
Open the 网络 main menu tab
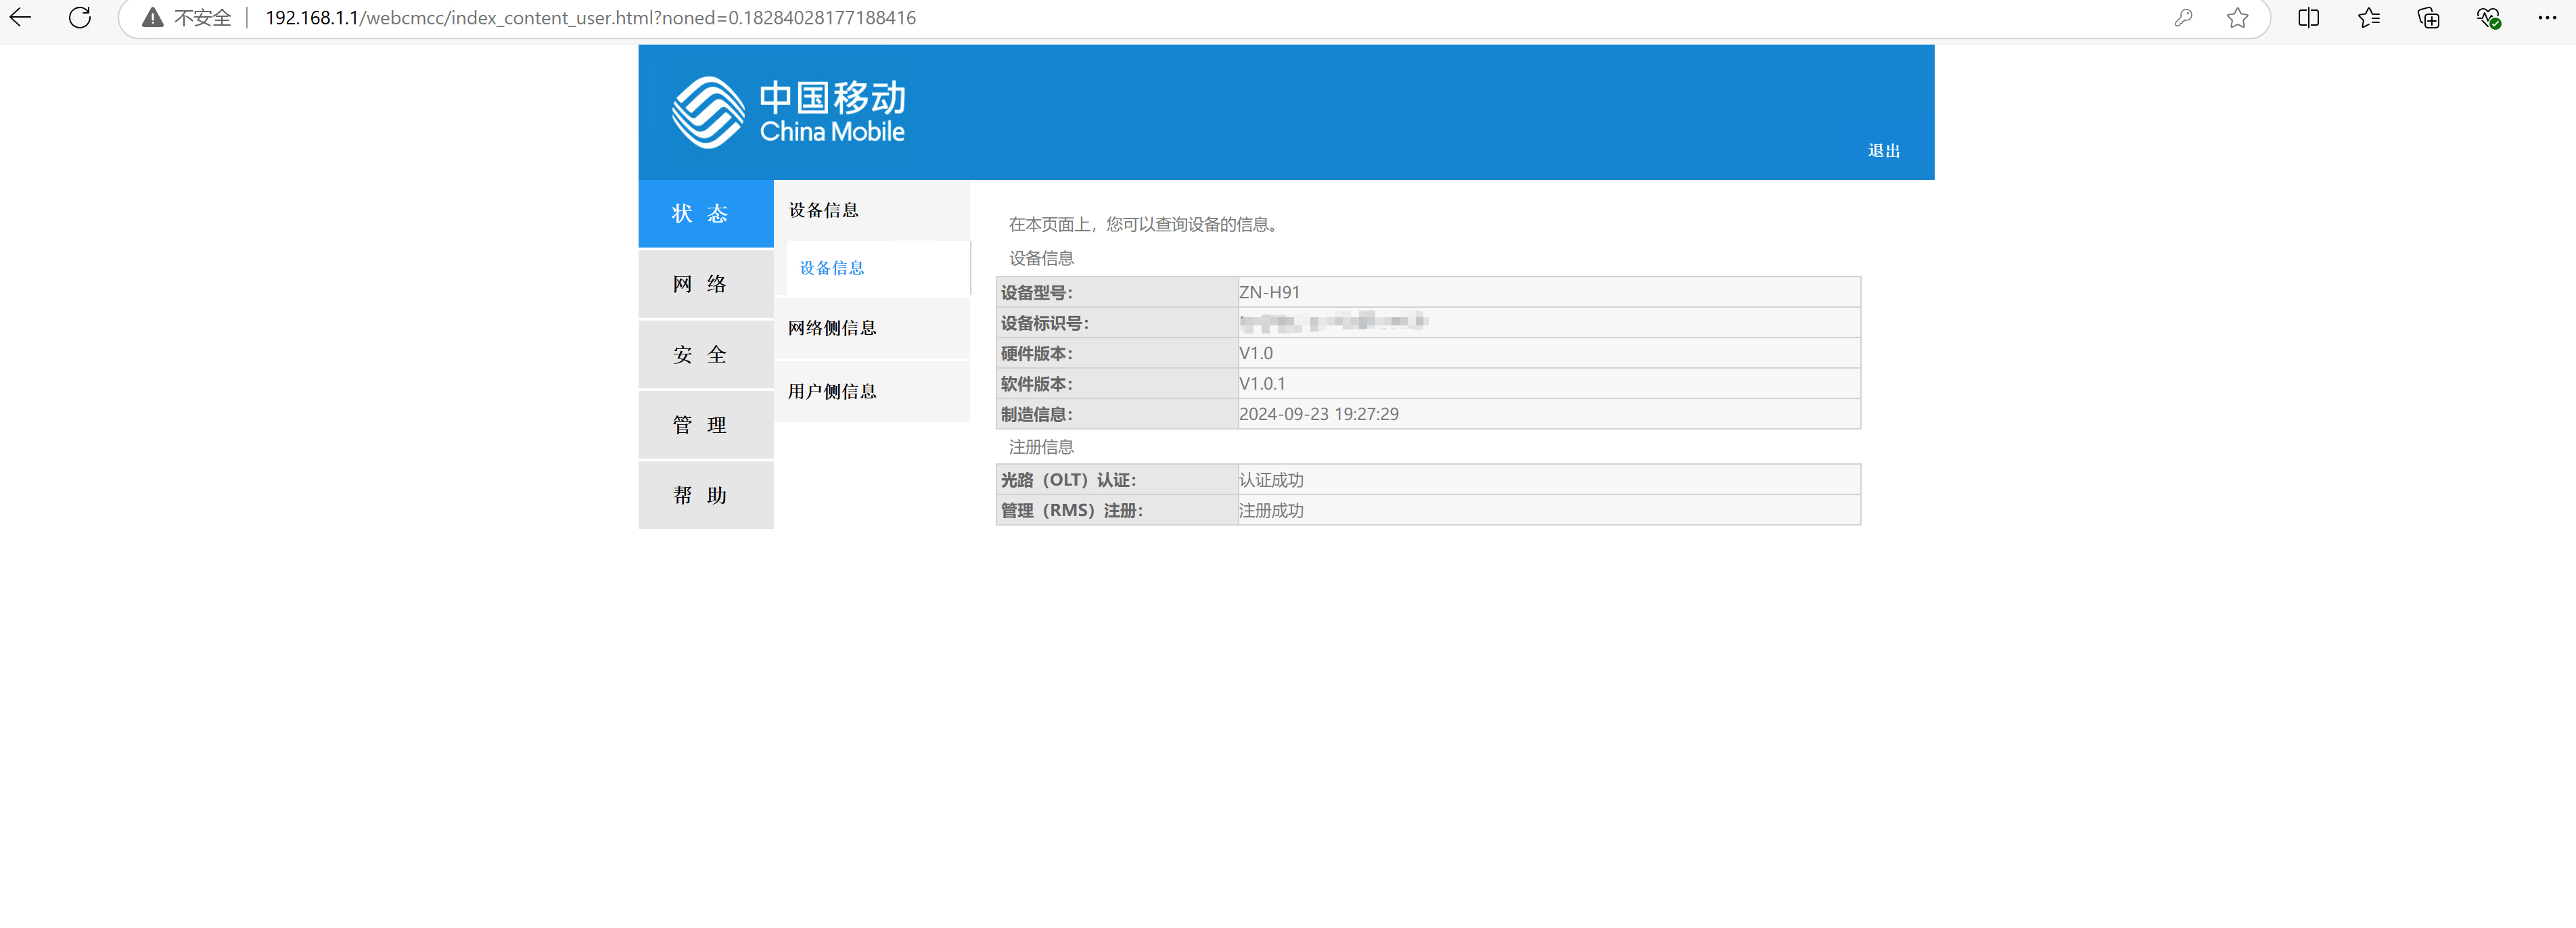point(706,284)
